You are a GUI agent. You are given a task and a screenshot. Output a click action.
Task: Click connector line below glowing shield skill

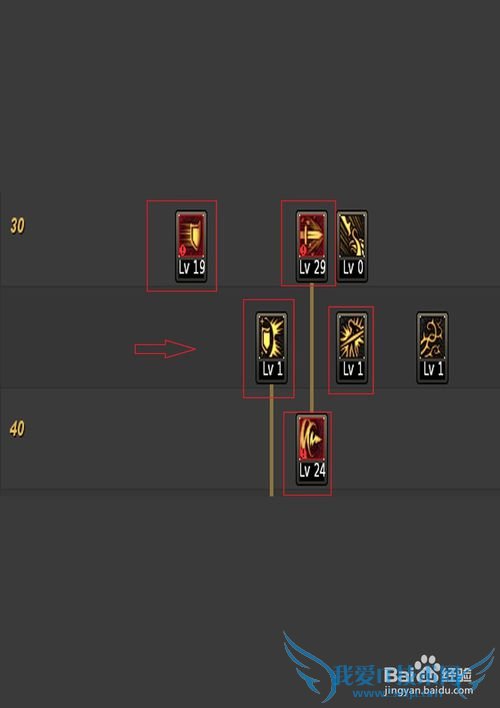271,440
